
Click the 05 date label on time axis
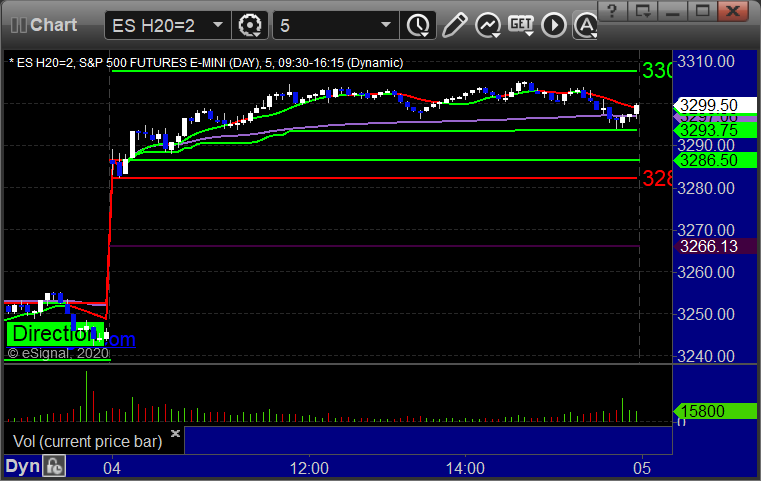[x=642, y=468]
